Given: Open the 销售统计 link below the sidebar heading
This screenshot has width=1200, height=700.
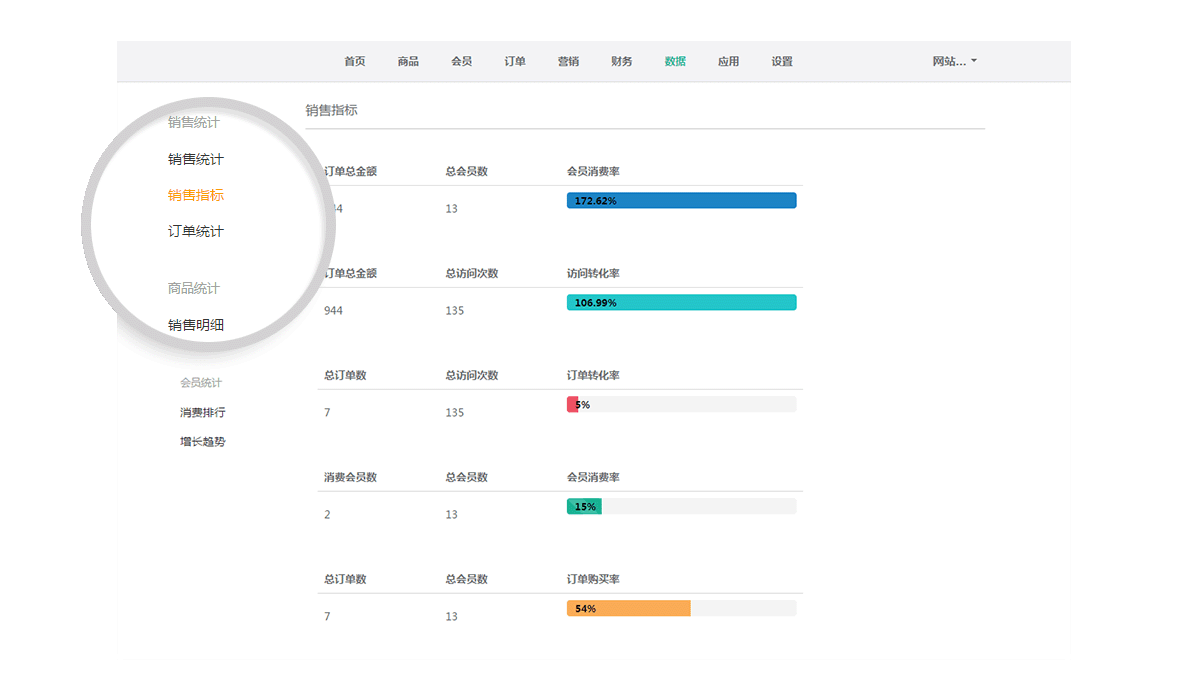Looking at the screenshot, I should point(196,159).
